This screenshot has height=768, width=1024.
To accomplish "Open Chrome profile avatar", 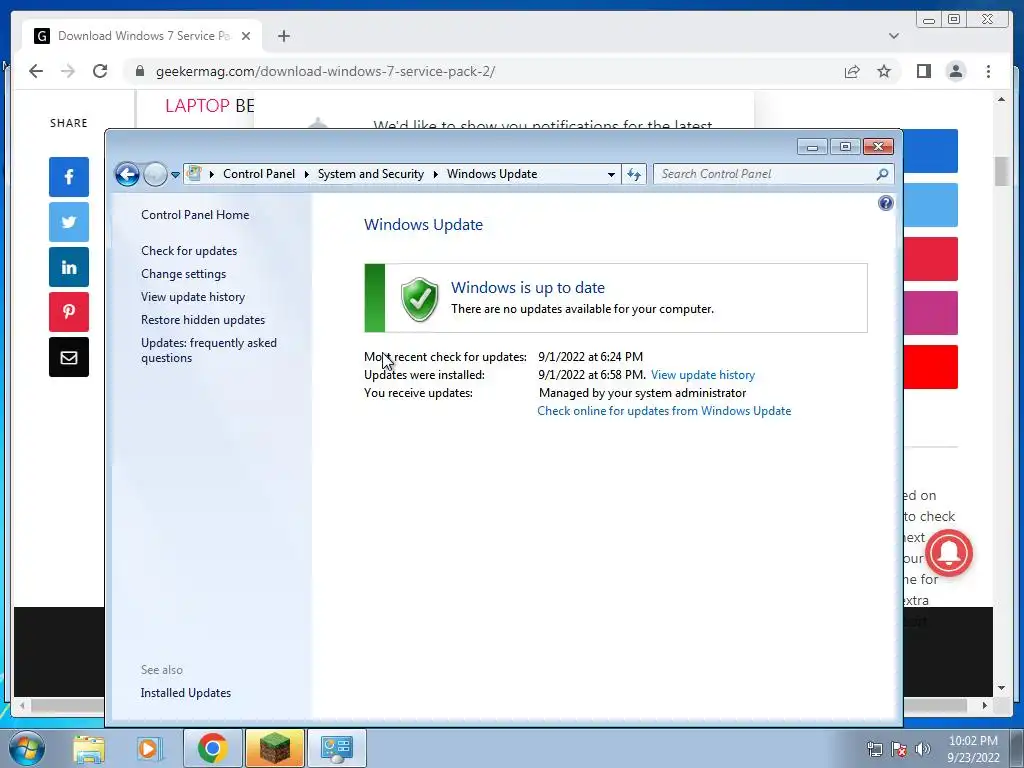I will point(955,71).
